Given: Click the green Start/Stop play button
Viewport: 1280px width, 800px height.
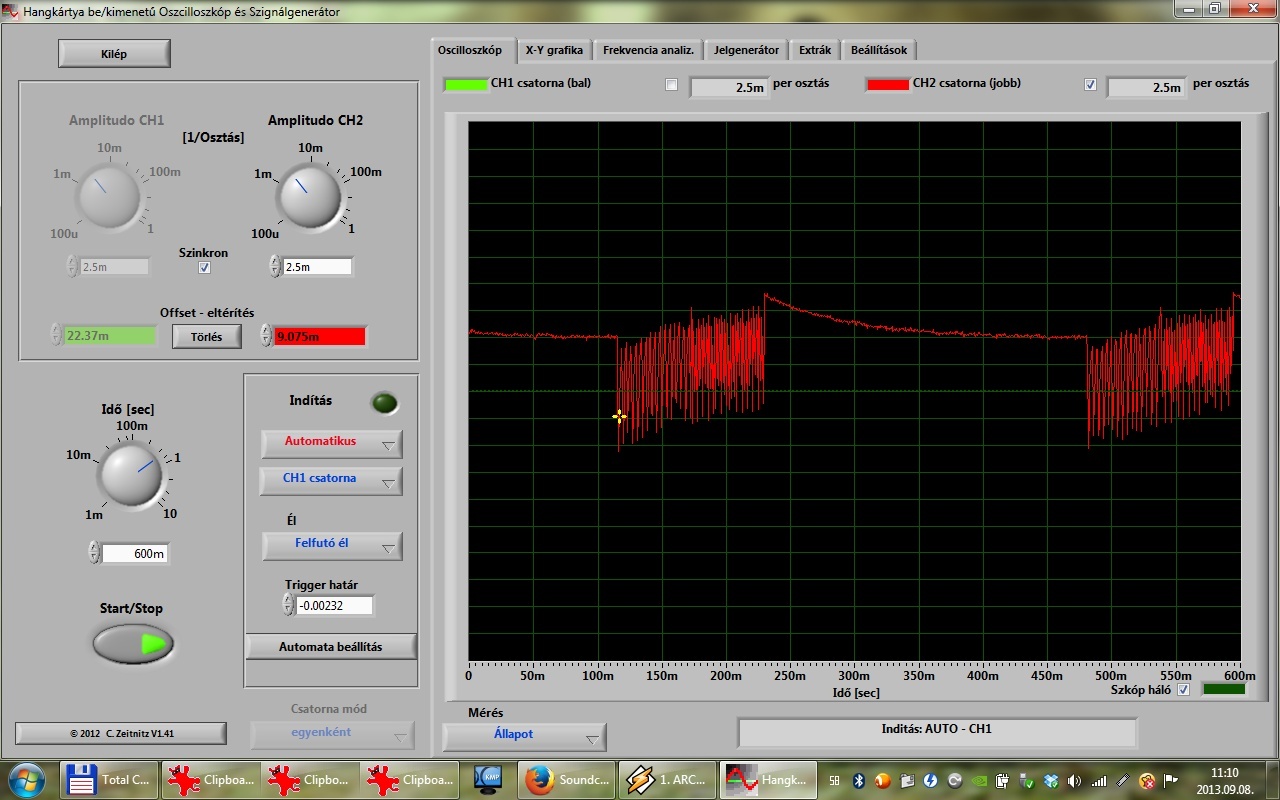Looking at the screenshot, I should [133, 644].
